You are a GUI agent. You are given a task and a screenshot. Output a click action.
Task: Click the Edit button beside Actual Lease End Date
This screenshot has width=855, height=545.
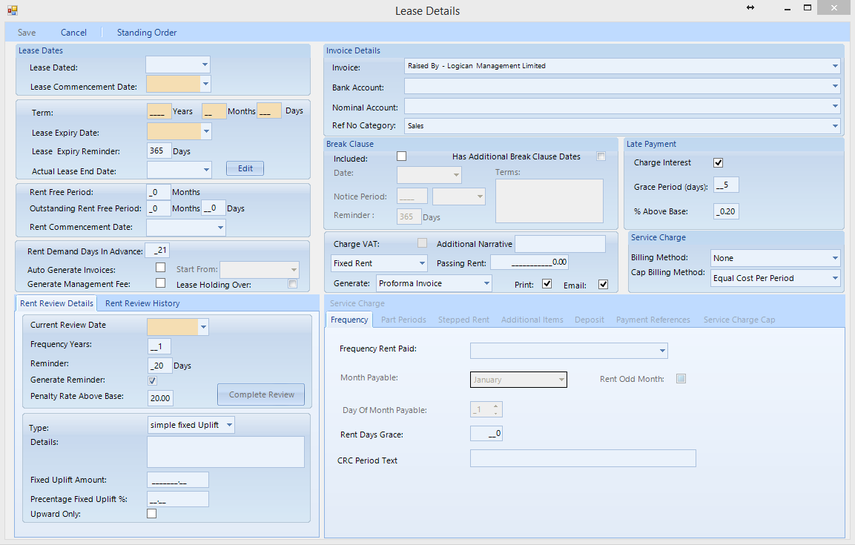point(245,169)
